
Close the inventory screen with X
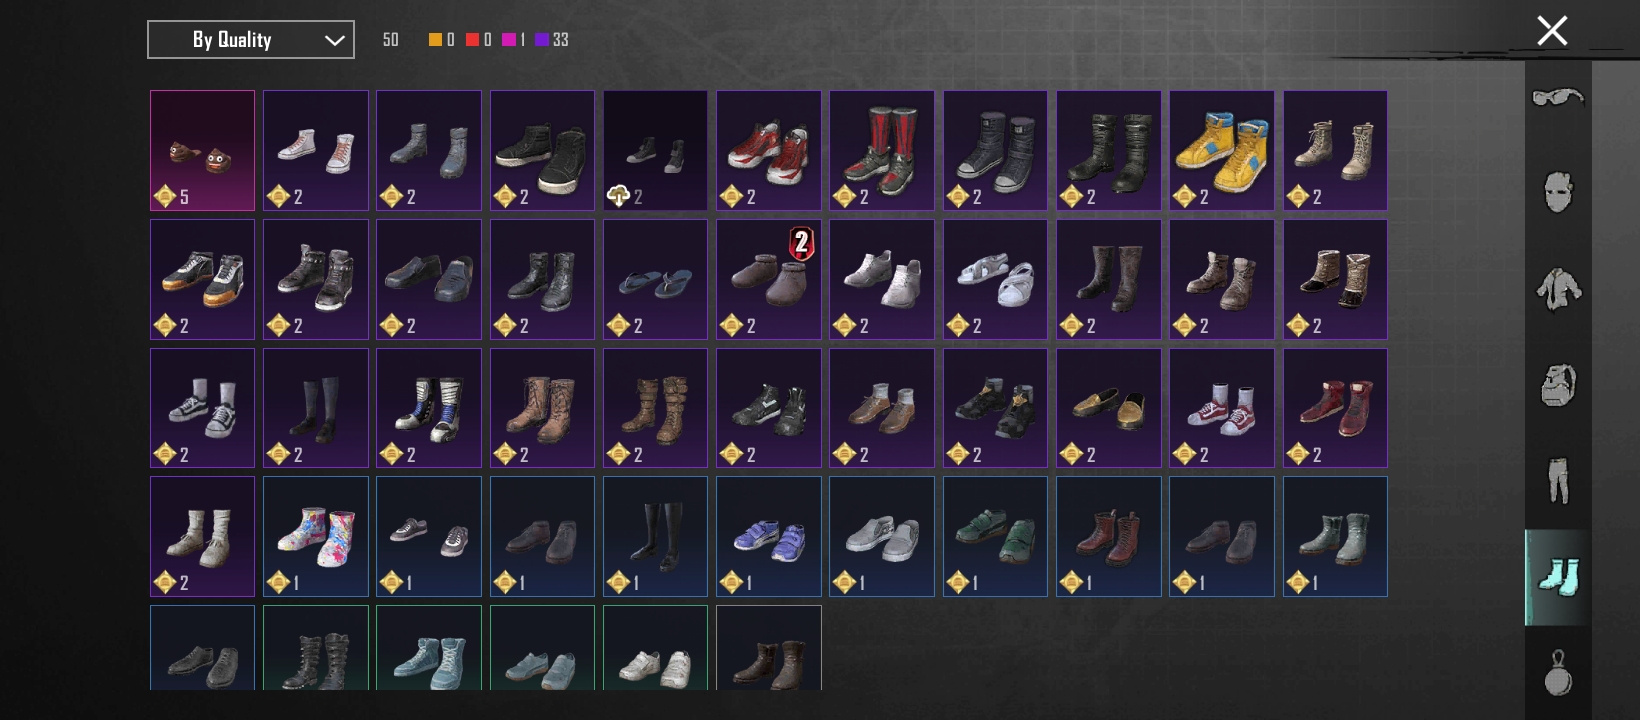[1552, 31]
